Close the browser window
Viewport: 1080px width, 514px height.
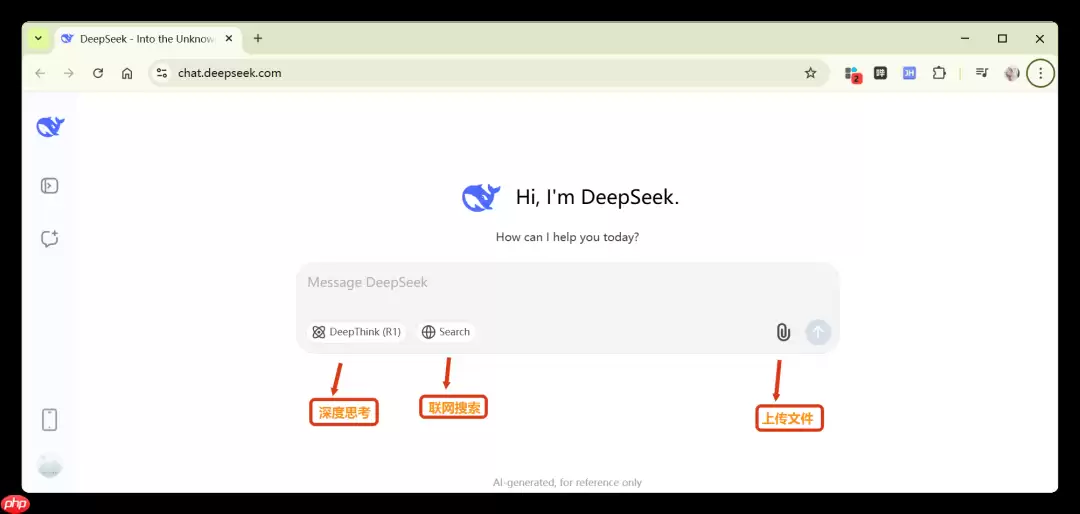point(1040,39)
